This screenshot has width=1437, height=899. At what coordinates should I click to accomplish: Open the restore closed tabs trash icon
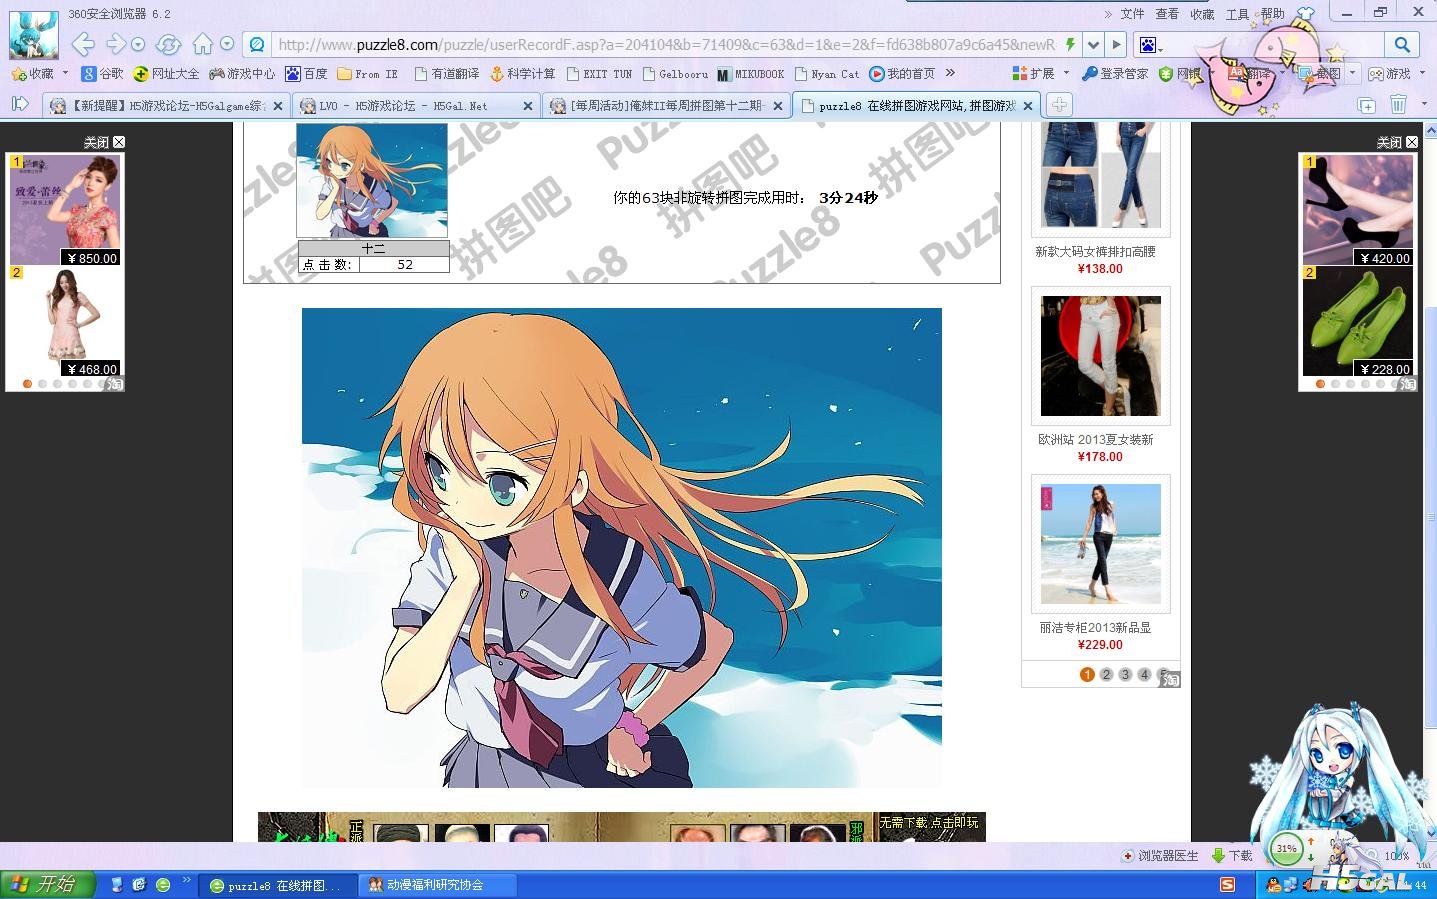1398,104
